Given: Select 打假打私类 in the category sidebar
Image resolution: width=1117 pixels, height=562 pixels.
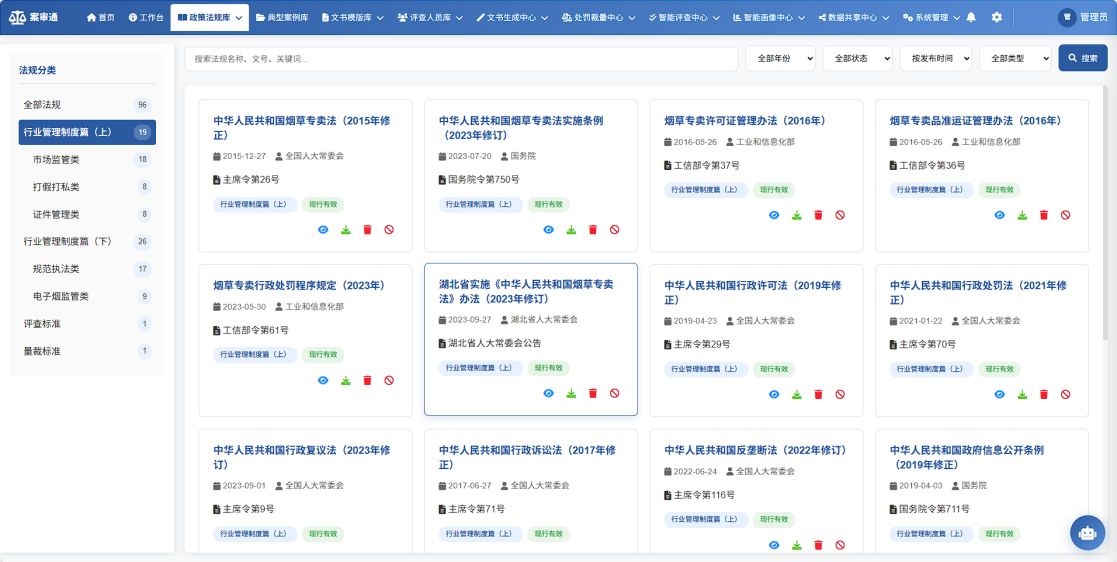Looking at the screenshot, I should pos(56,187).
